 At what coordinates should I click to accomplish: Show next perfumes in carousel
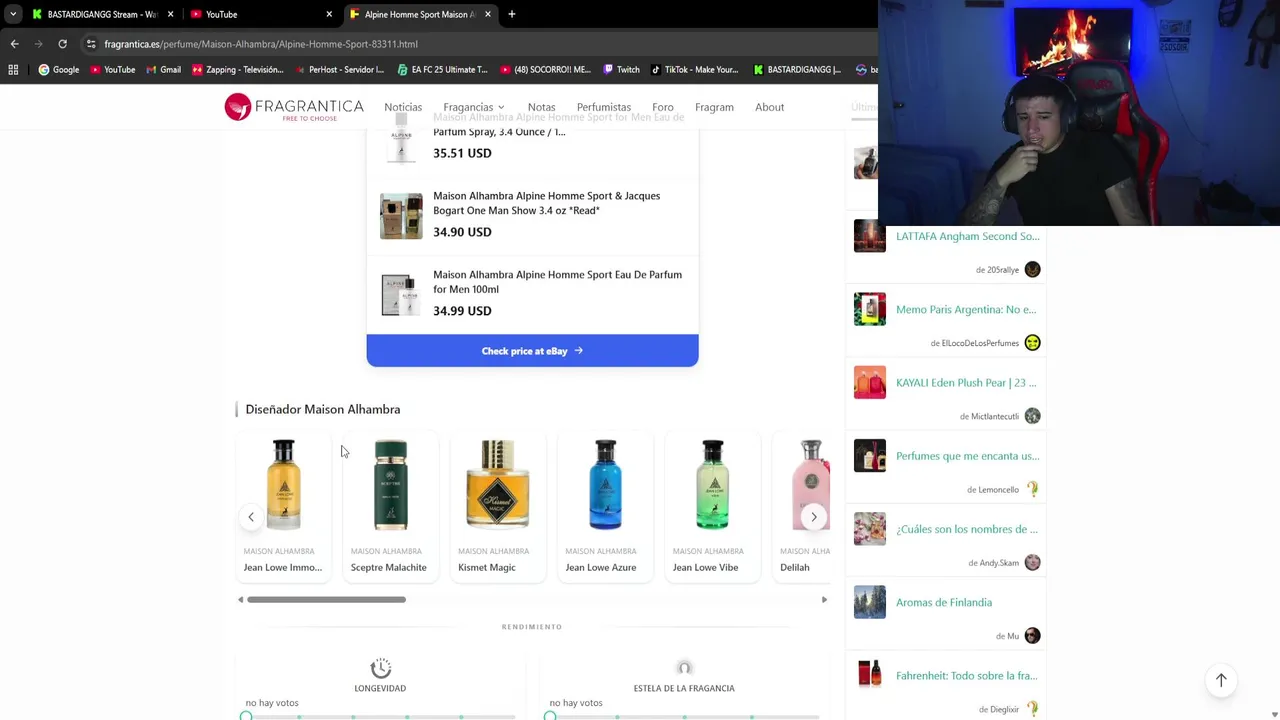(x=814, y=517)
